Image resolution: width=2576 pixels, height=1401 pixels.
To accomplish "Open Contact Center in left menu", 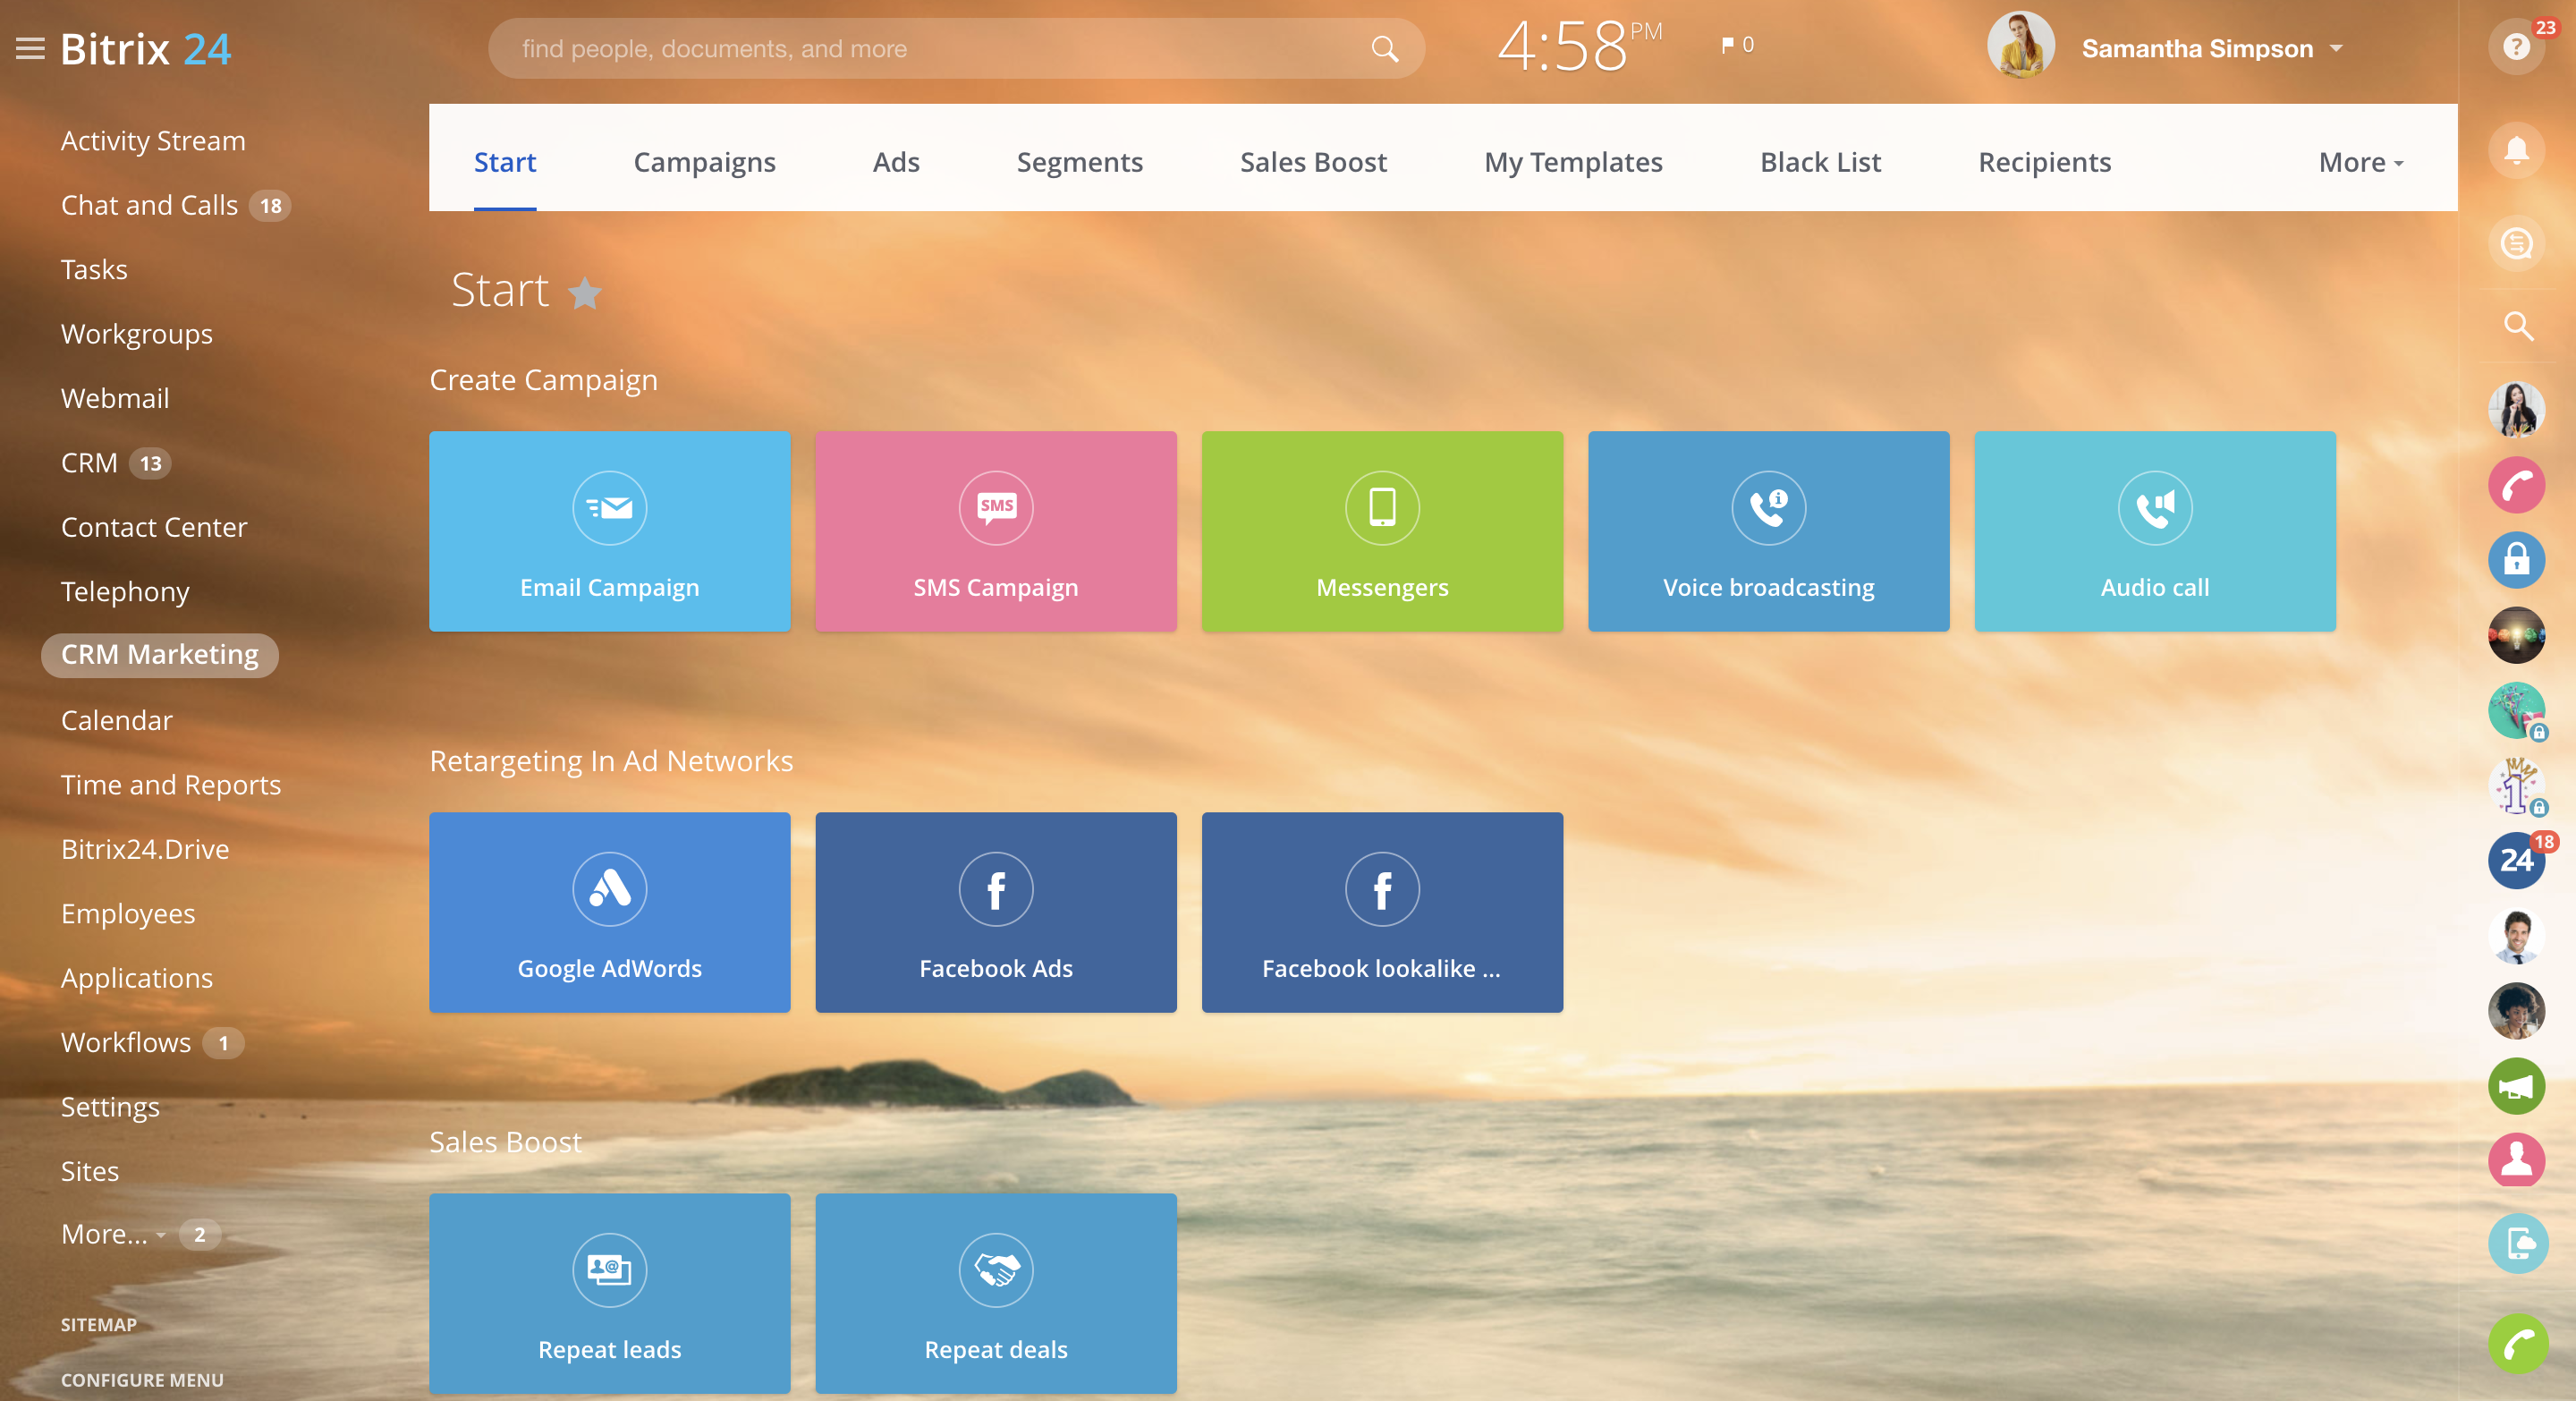I will 154,527.
